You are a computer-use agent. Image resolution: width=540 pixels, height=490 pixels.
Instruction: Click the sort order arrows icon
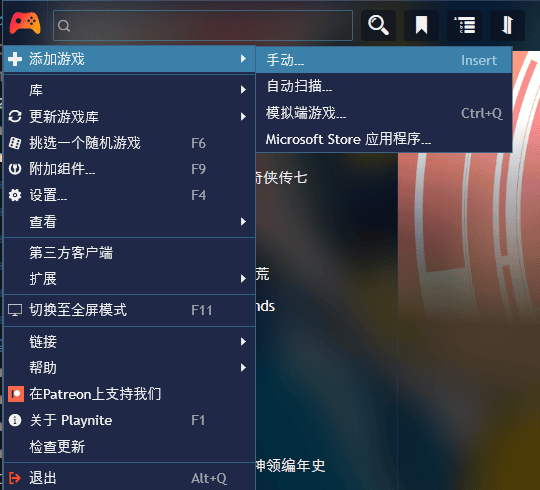507,25
